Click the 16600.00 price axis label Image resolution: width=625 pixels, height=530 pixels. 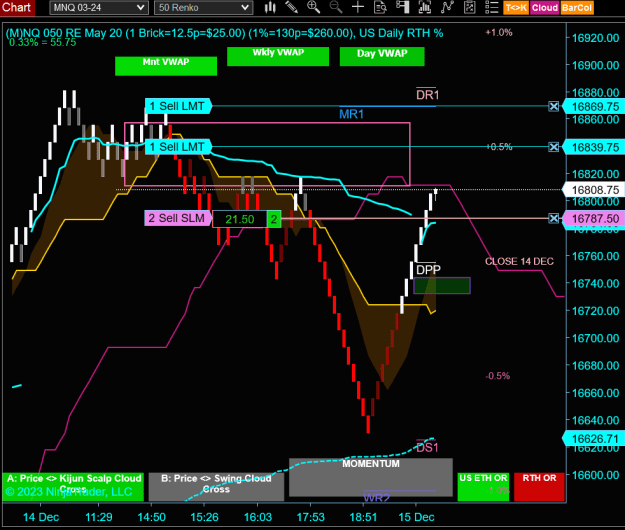tap(595, 475)
